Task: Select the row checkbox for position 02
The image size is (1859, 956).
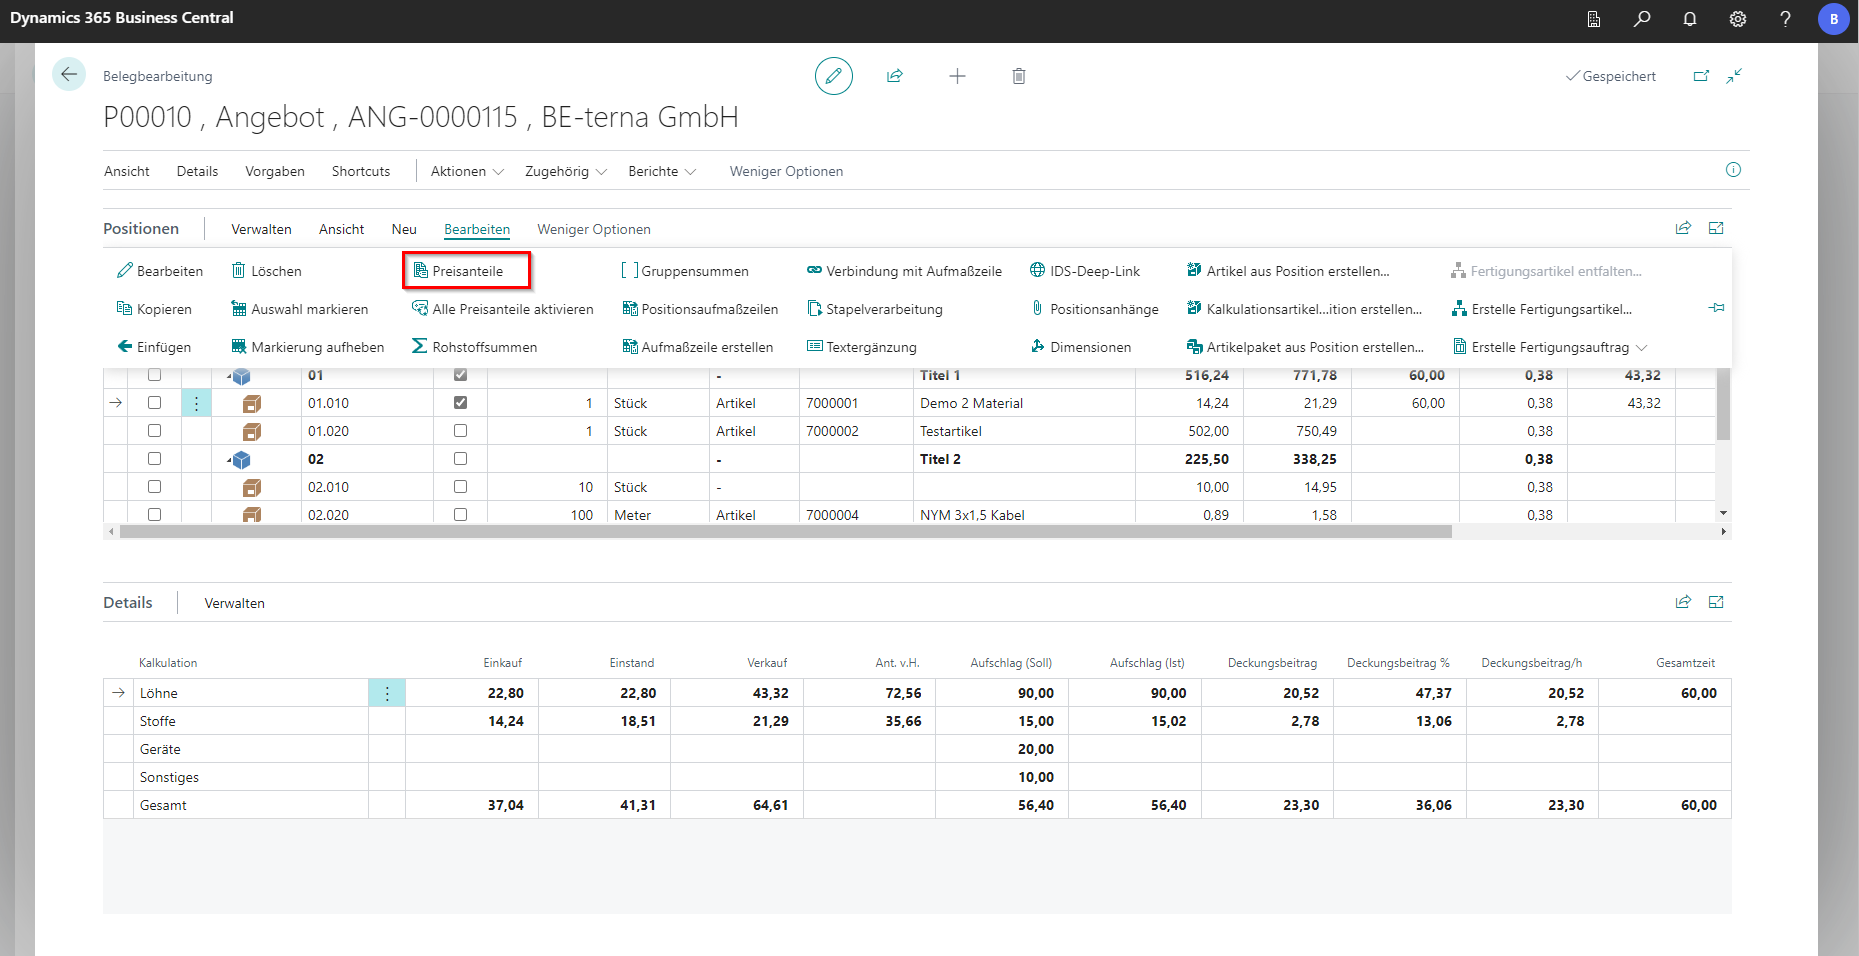Action: pos(154,459)
